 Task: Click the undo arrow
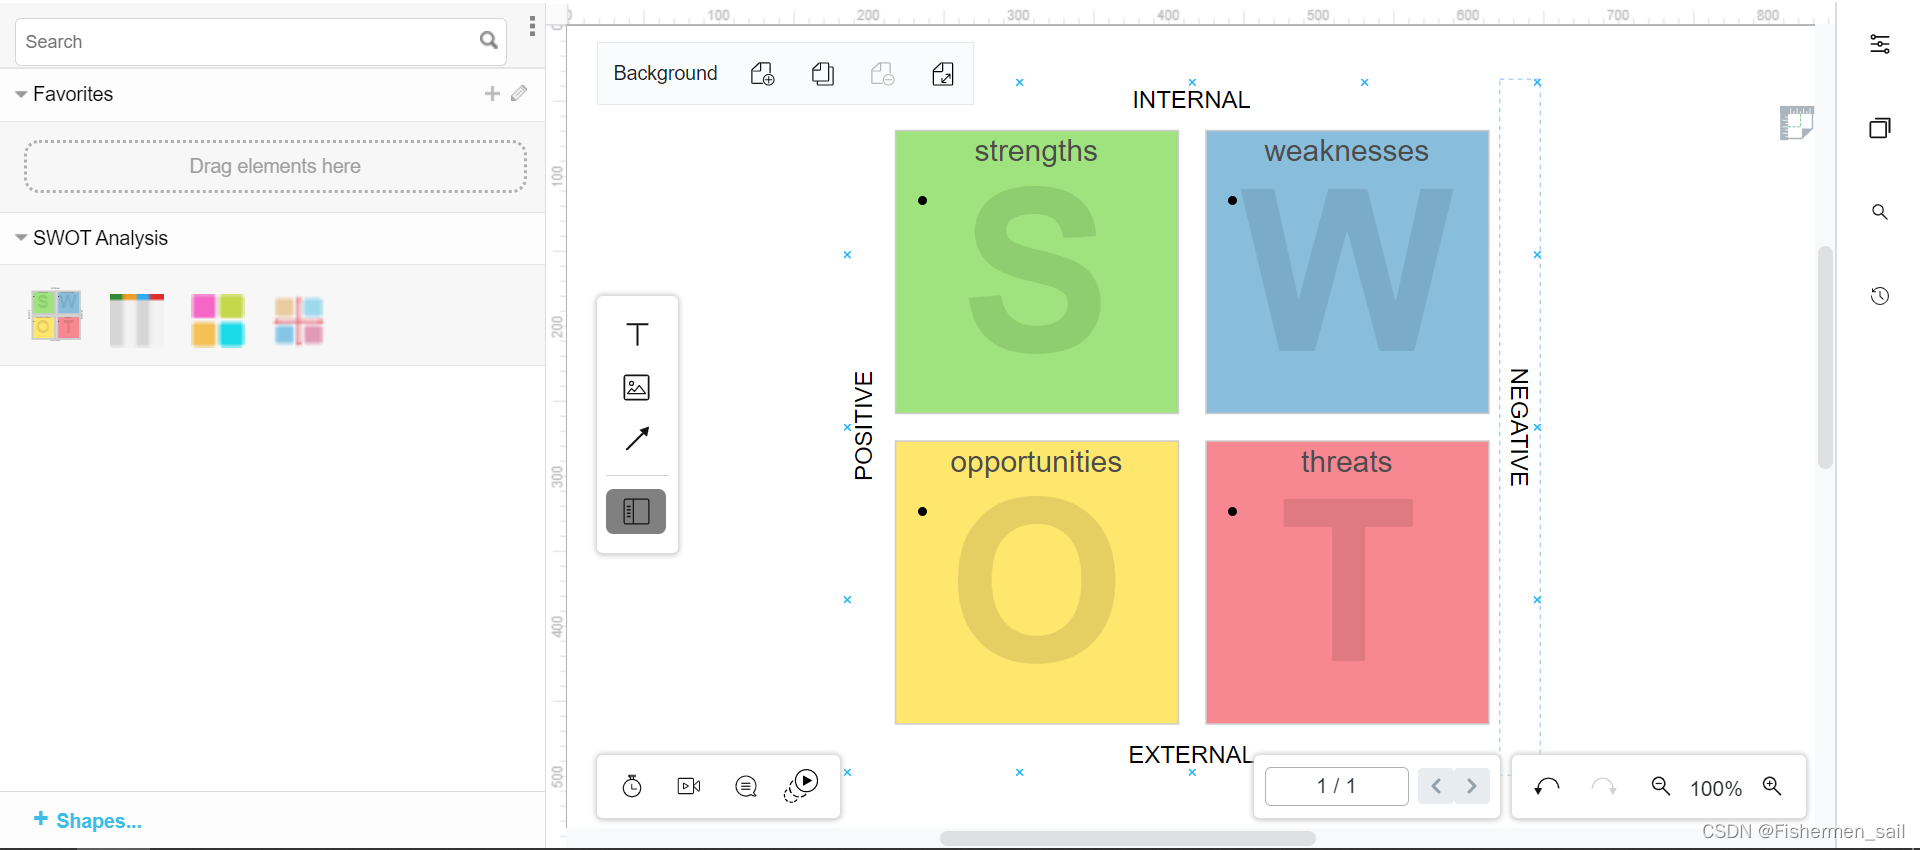tap(1547, 787)
